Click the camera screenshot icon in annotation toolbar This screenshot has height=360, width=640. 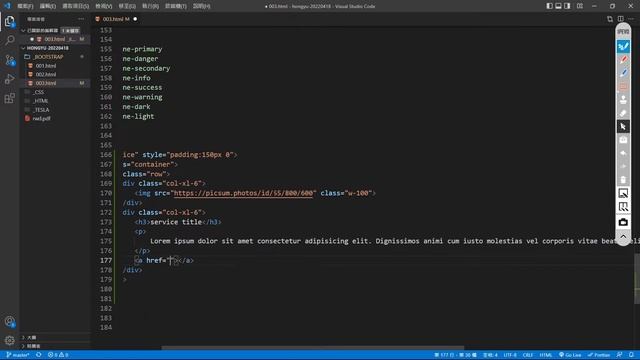click(x=623, y=222)
